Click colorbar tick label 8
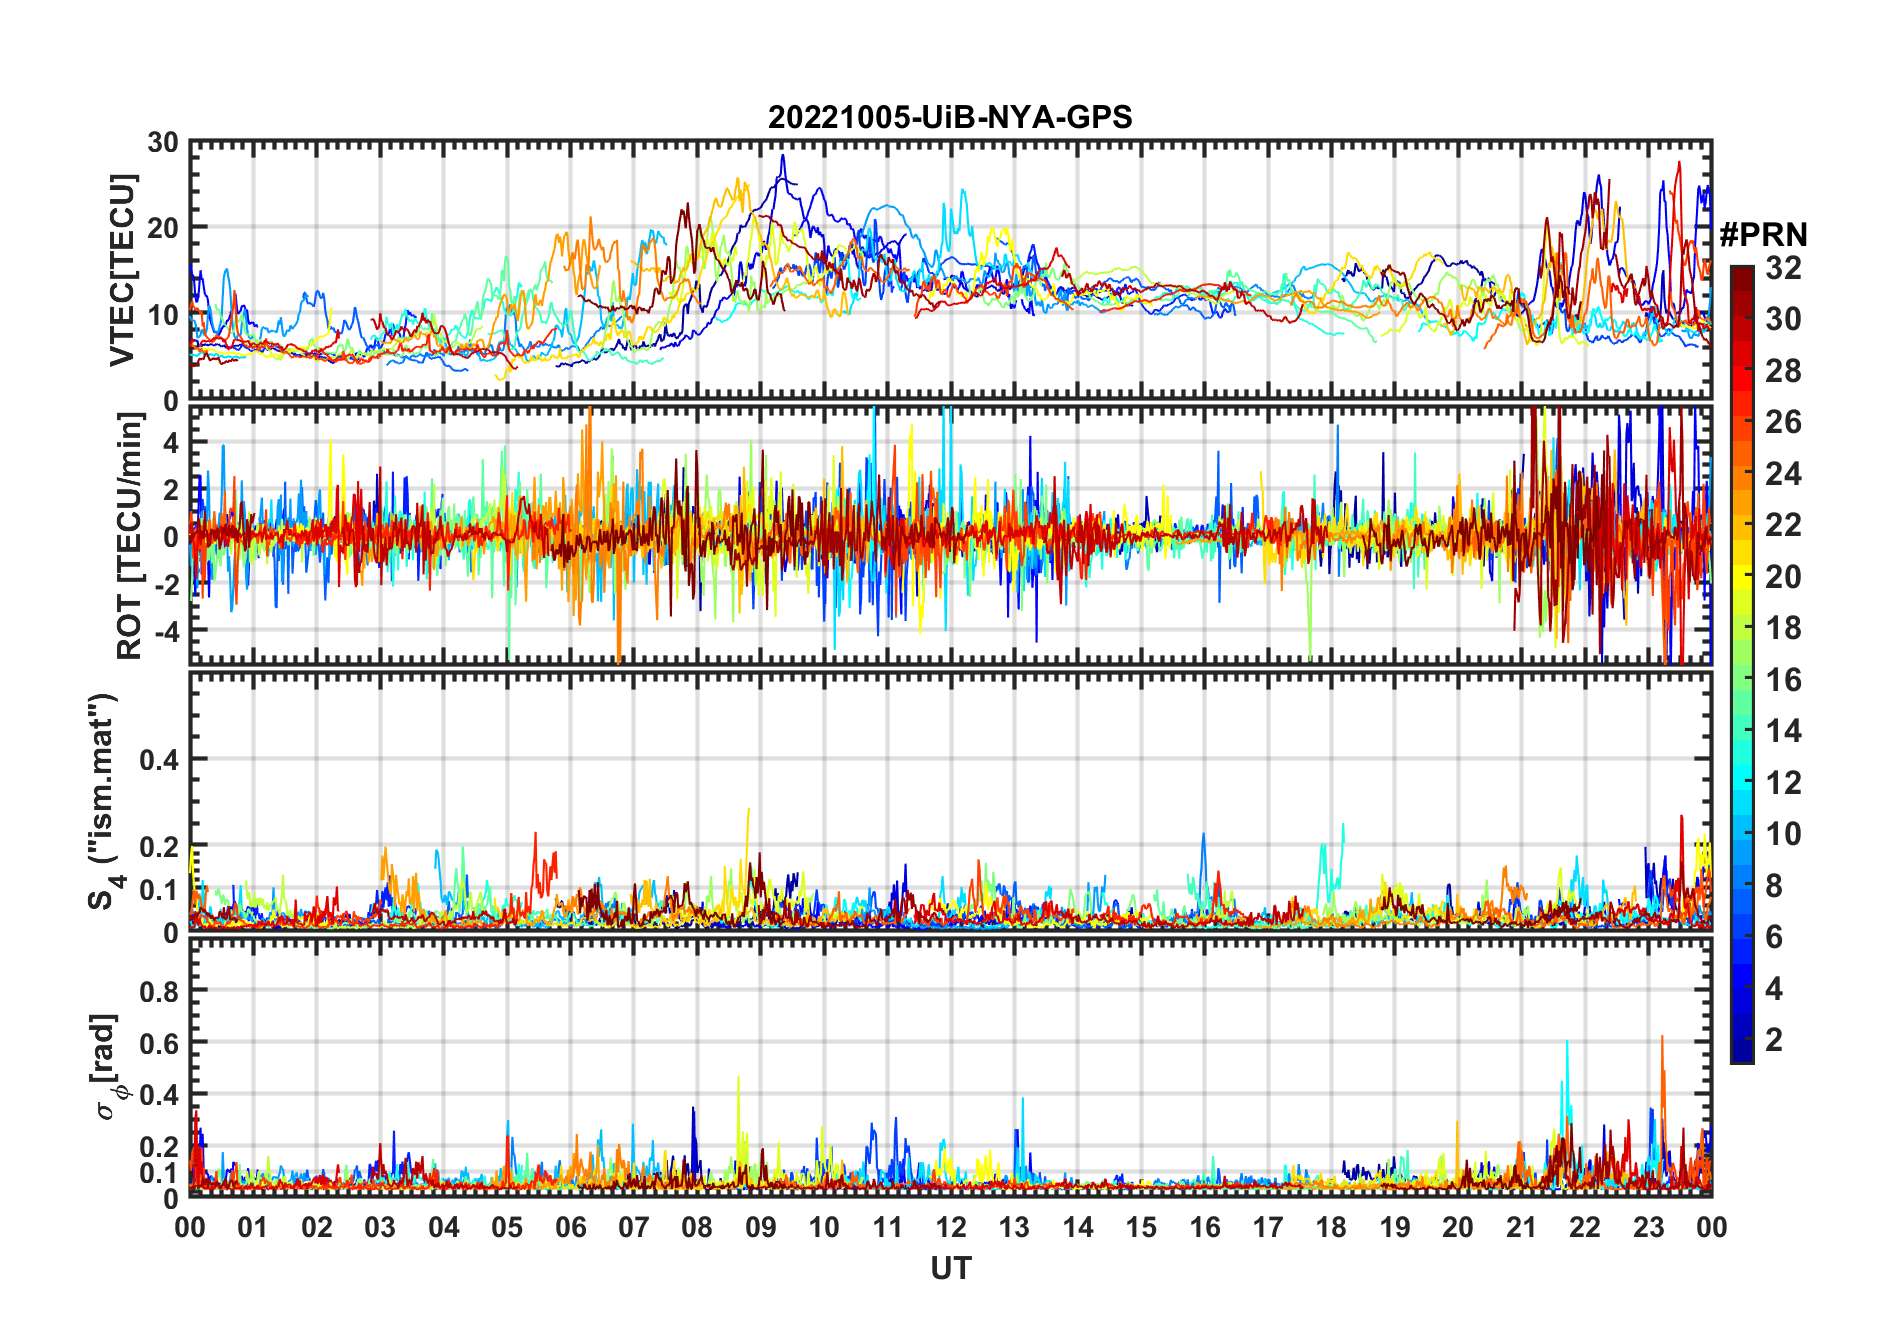Viewport: 1902px width, 1330px height. [1774, 885]
